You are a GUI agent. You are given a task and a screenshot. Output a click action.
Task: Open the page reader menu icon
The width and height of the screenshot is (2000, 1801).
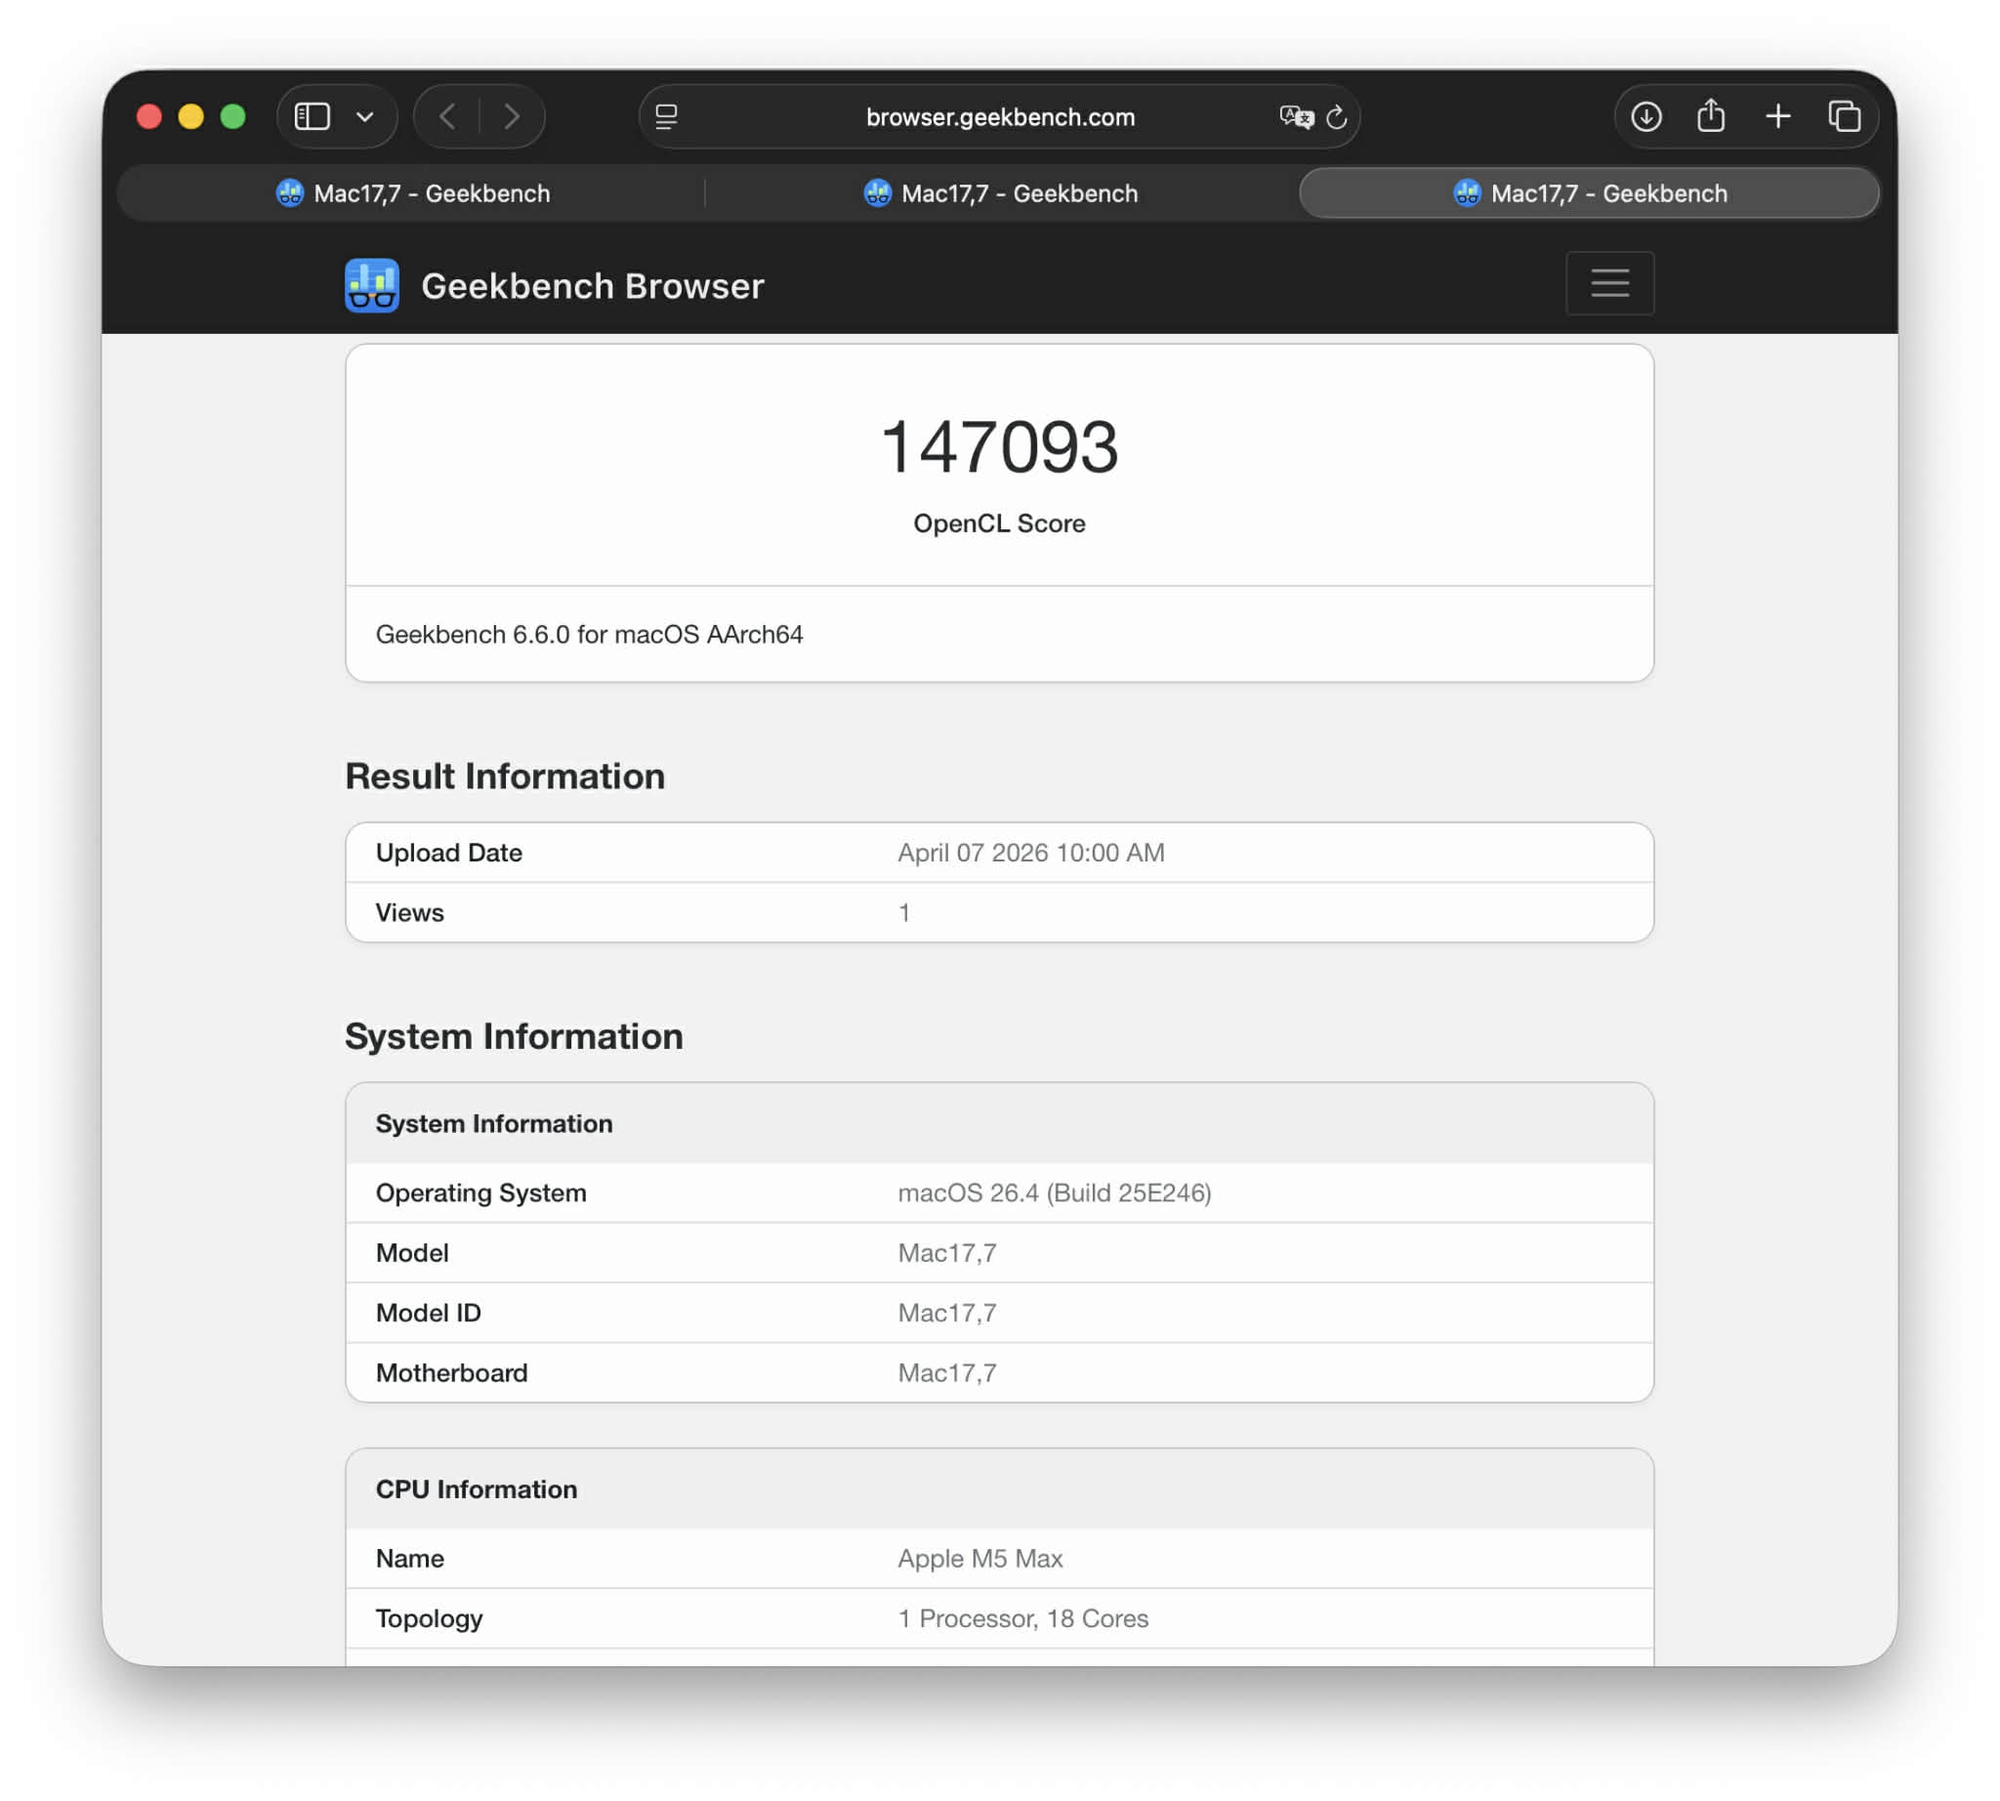tap(666, 117)
